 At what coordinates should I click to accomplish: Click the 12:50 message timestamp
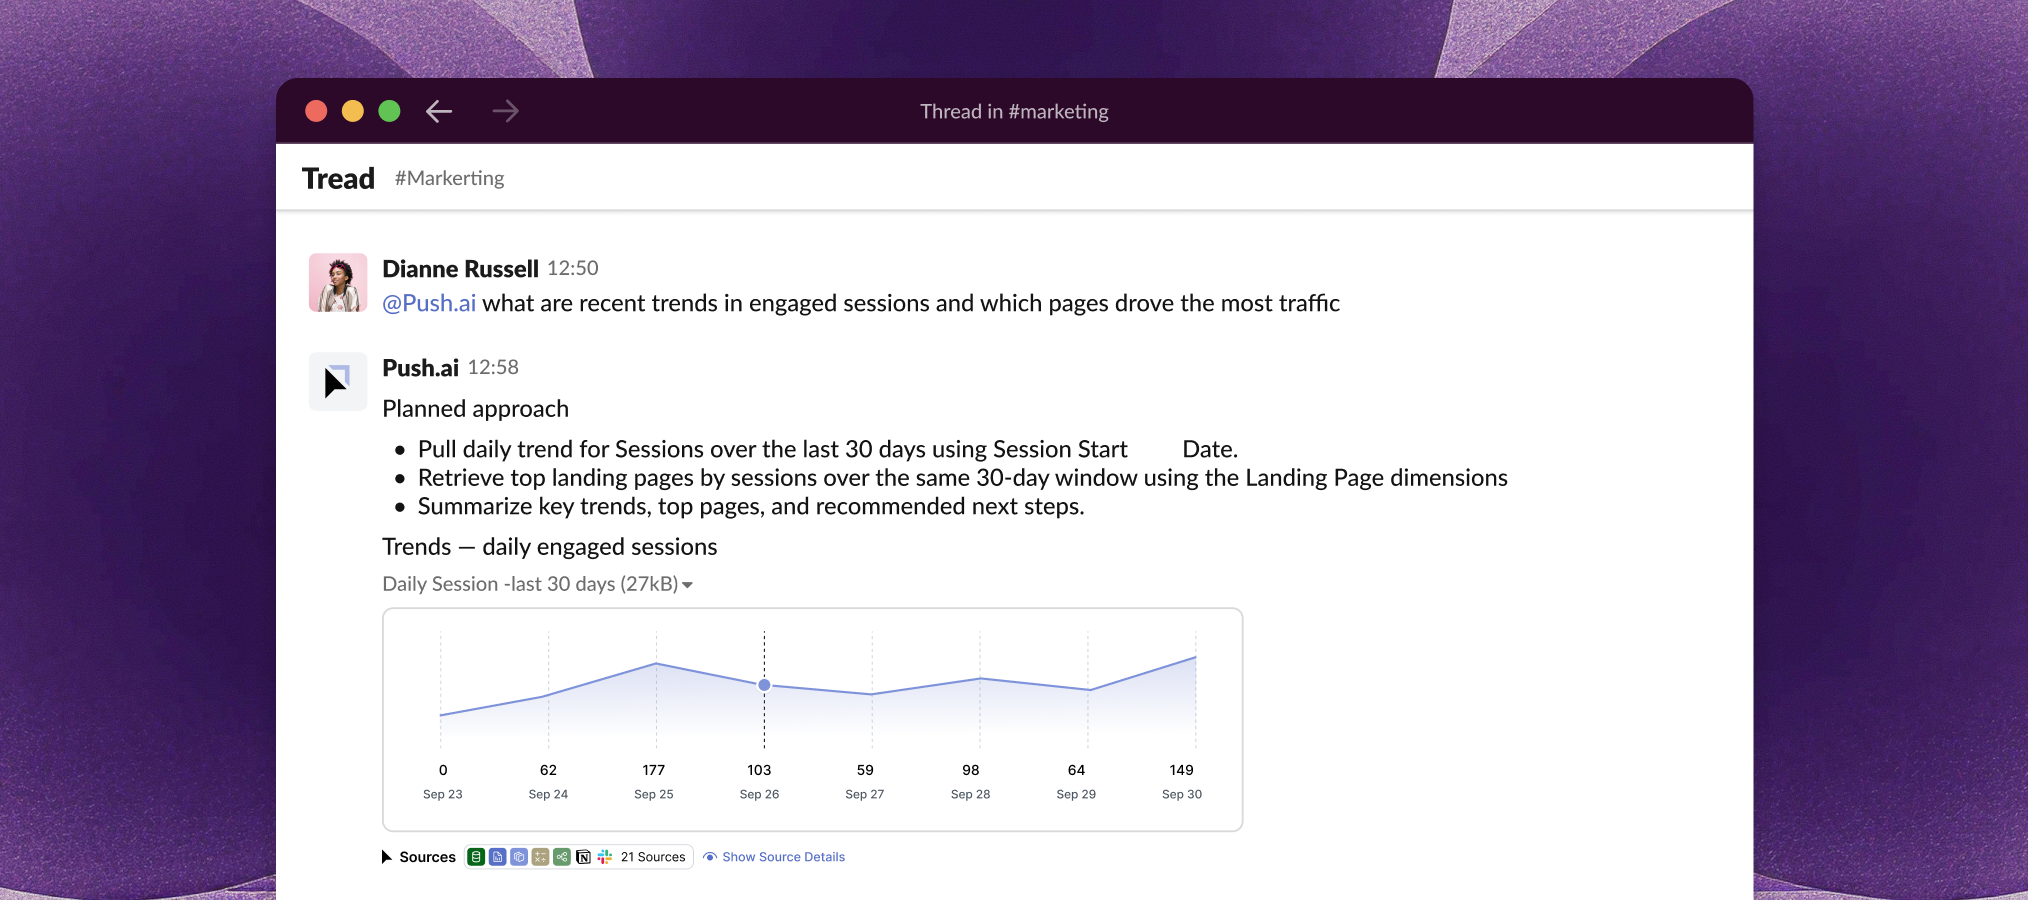coord(573,268)
